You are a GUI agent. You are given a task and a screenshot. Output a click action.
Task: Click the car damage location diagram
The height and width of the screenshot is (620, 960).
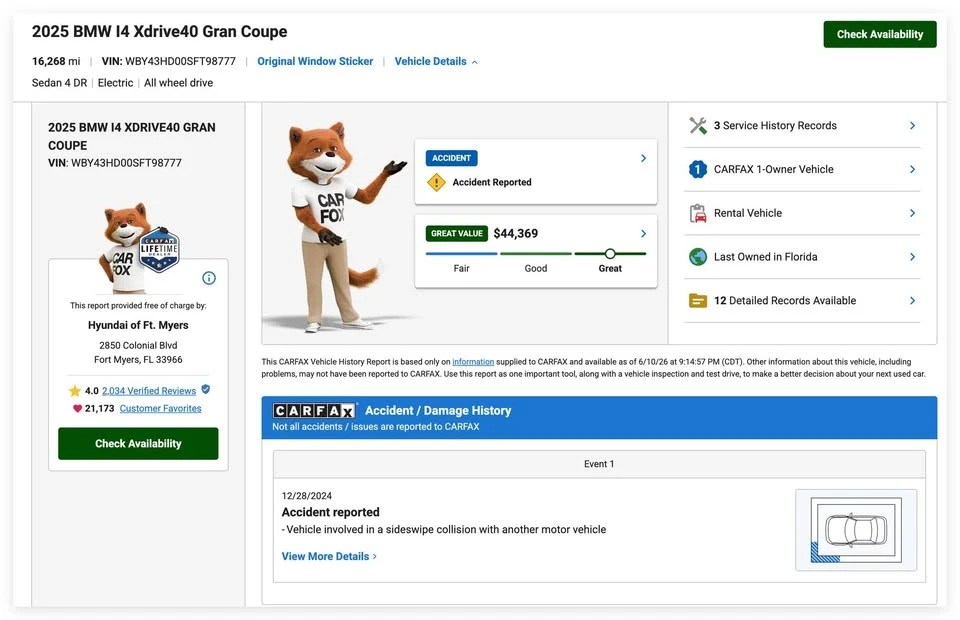click(856, 530)
